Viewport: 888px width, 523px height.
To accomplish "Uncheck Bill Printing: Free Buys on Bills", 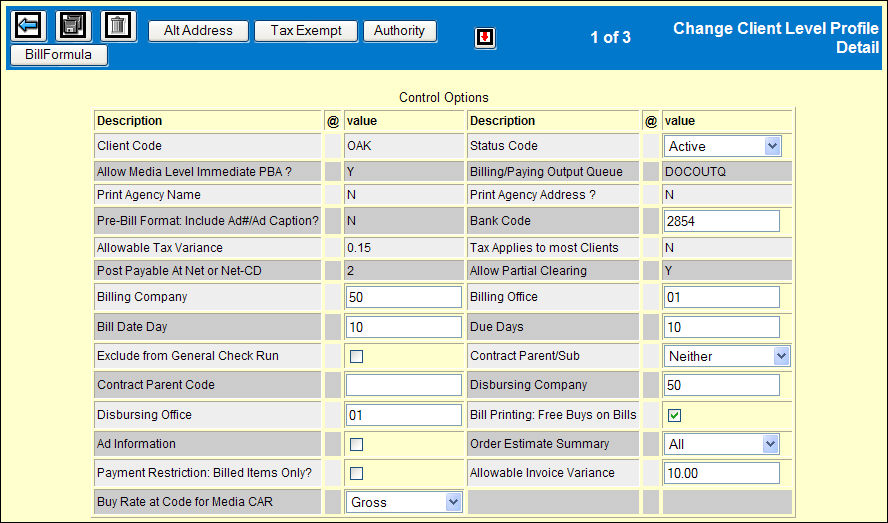I will click(x=674, y=415).
